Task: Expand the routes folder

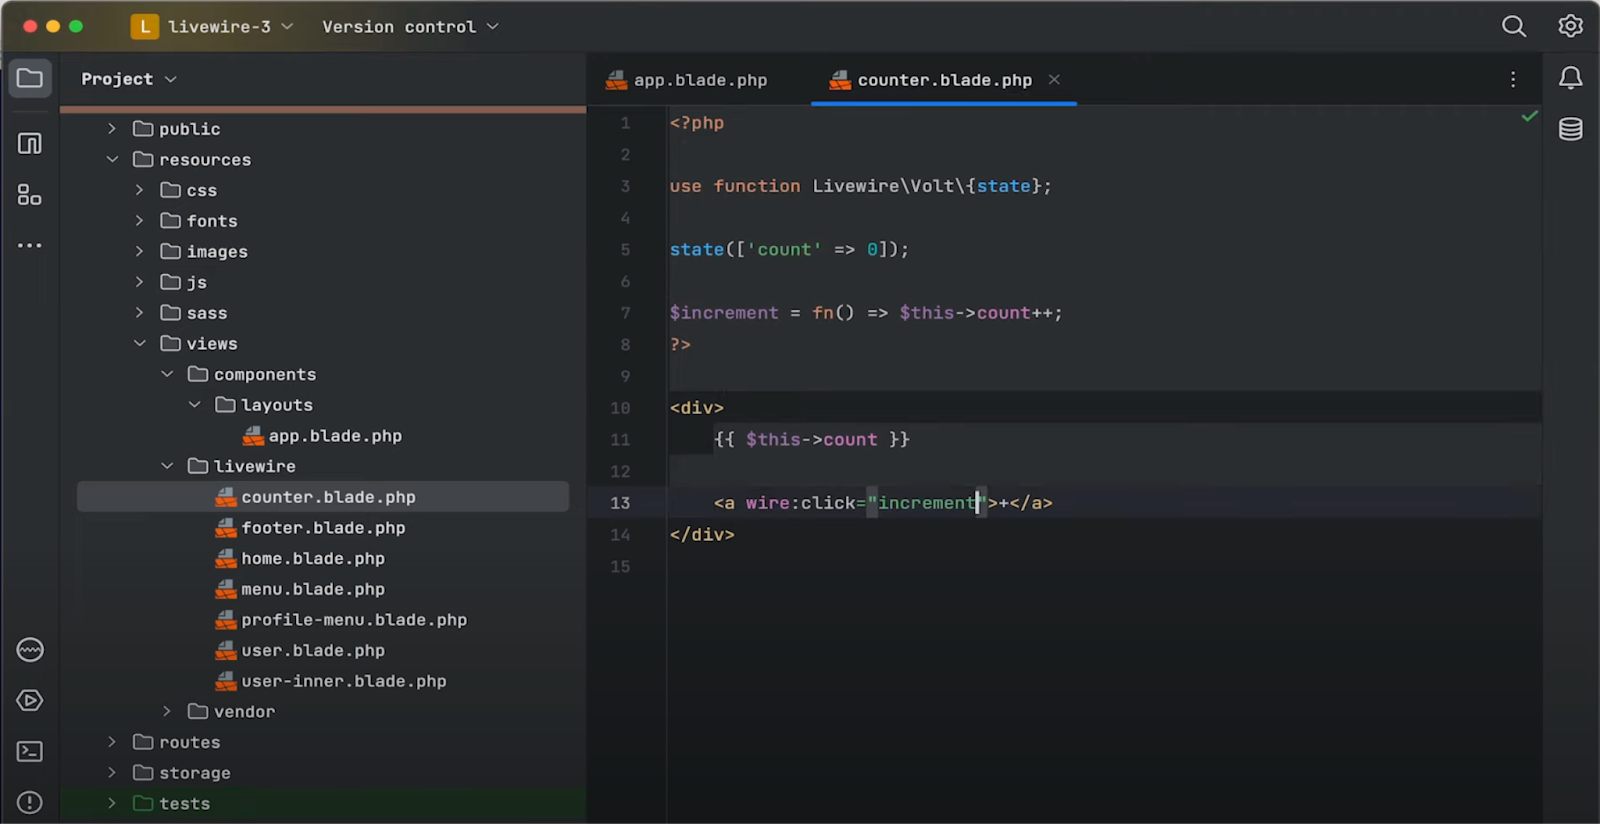Action: coord(112,742)
